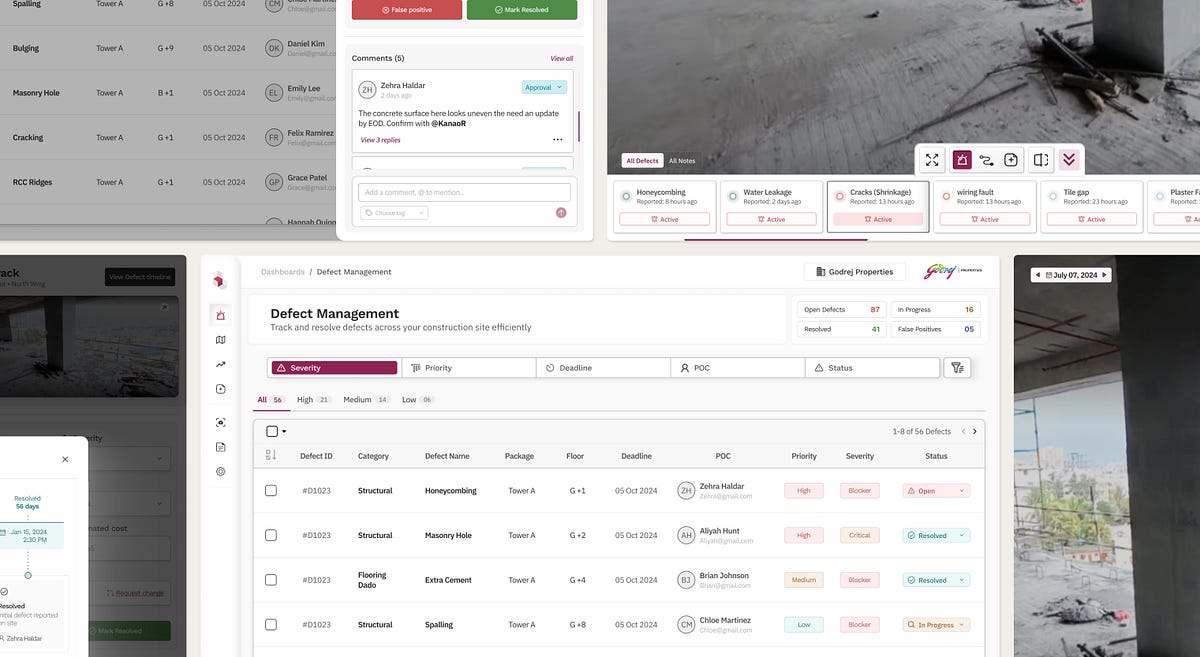Image resolution: width=1200 pixels, height=657 pixels.
Task: Select the Water Leakage card radio circle
Action: (733, 196)
